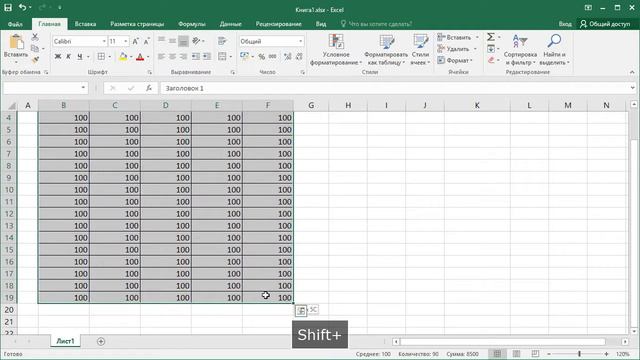The image size is (640, 360).
Task: Undo the last action
Action: [22, 7]
